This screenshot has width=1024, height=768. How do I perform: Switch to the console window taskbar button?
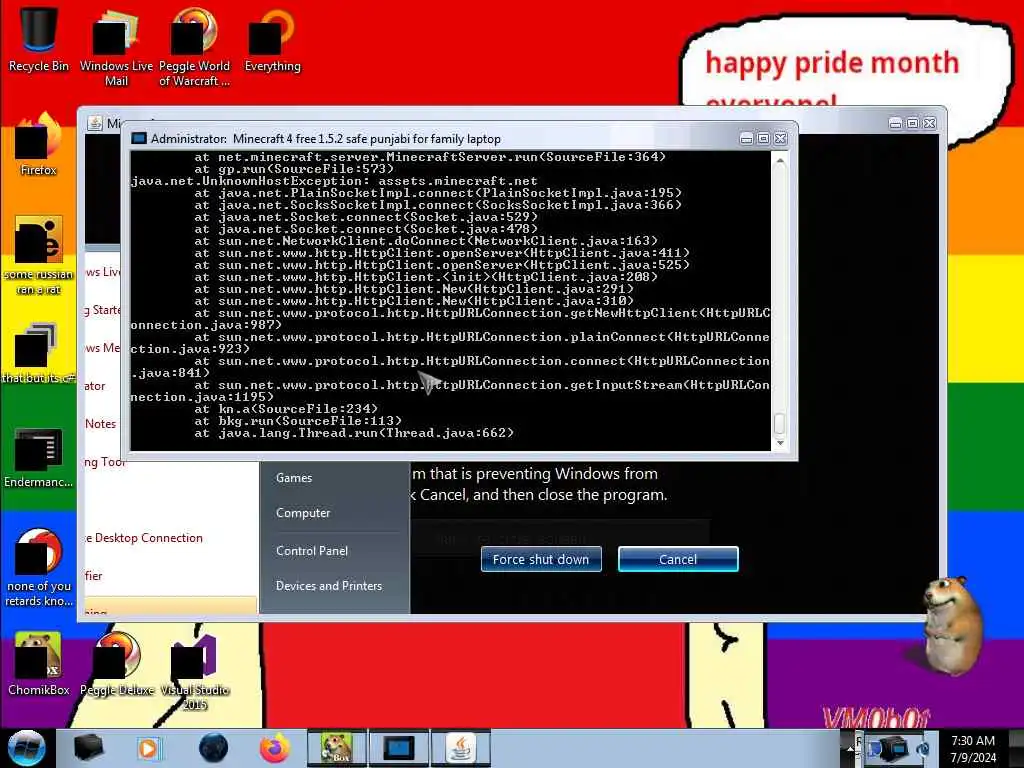(x=398, y=748)
